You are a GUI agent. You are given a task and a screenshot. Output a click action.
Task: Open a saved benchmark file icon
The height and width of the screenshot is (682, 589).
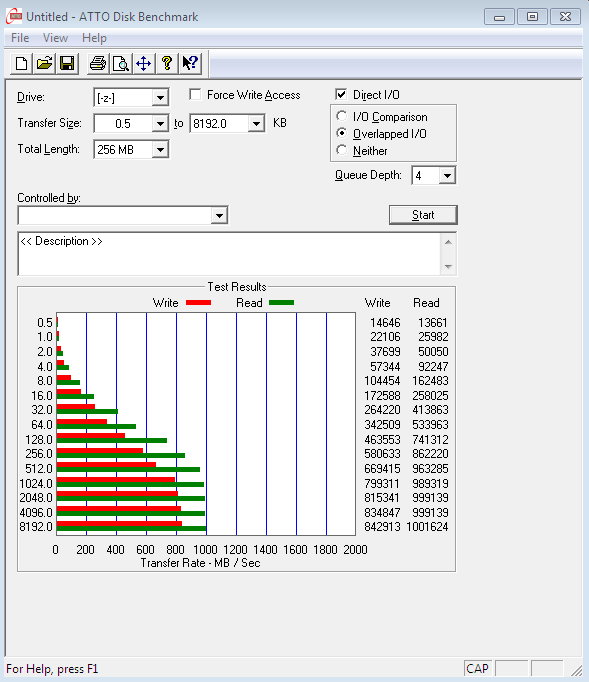44,64
